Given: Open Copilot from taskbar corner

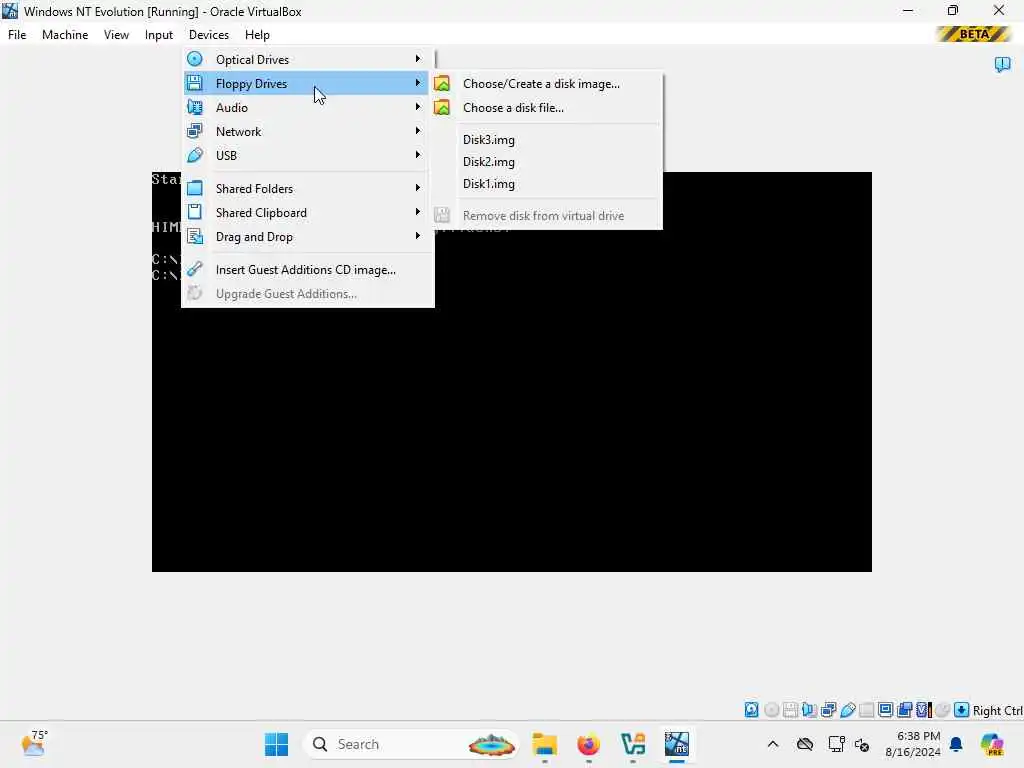Looking at the screenshot, I should coord(992,744).
